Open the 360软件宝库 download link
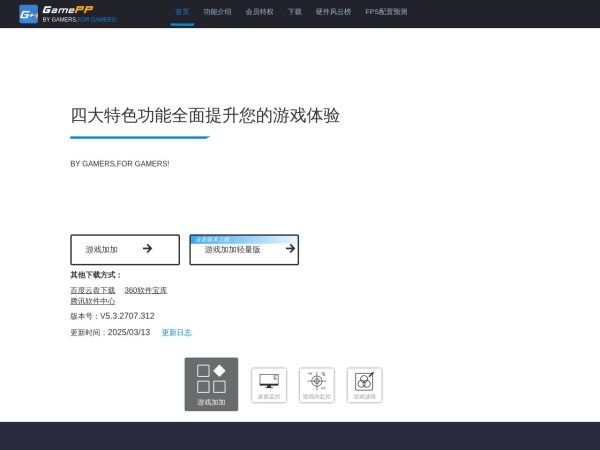The height and width of the screenshot is (450, 600). point(146,290)
